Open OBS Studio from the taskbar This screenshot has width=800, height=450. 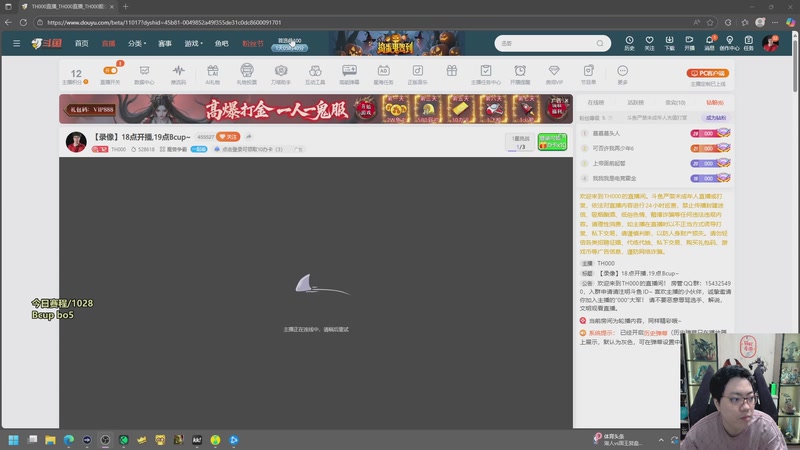(x=105, y=440)
